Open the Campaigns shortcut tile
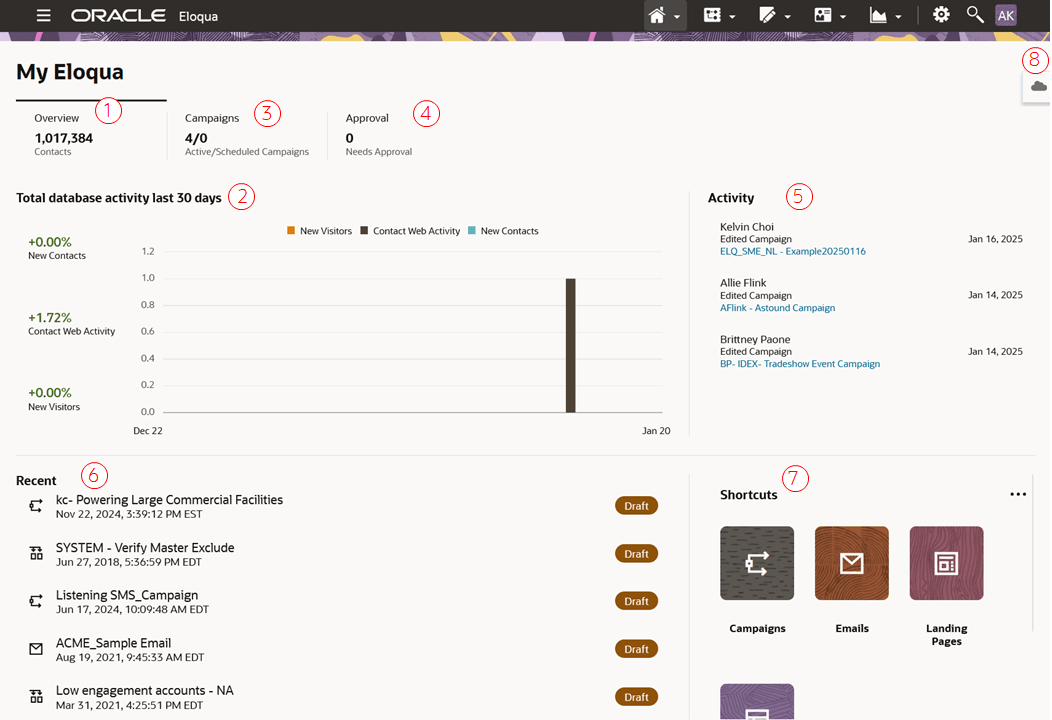 757,563
